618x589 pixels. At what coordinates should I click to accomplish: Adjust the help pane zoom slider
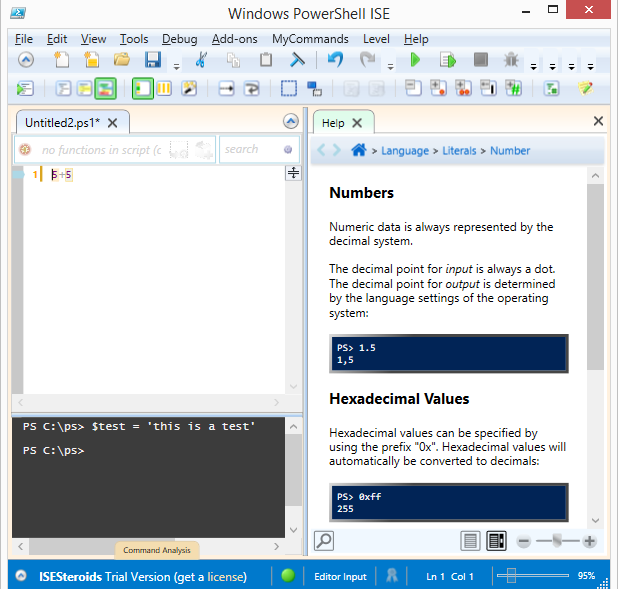tap(557, 541)
